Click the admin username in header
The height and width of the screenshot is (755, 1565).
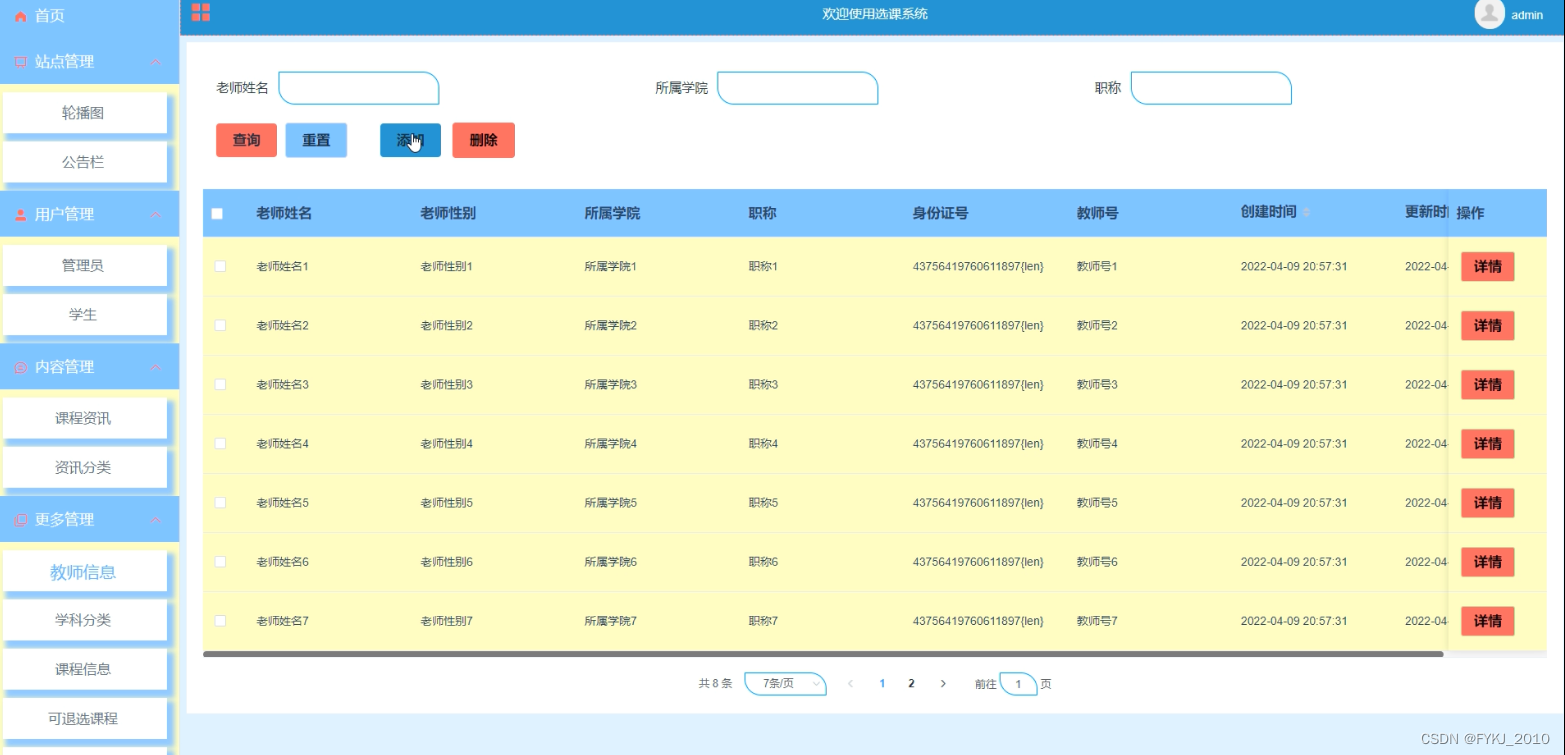click(1527, 15)
